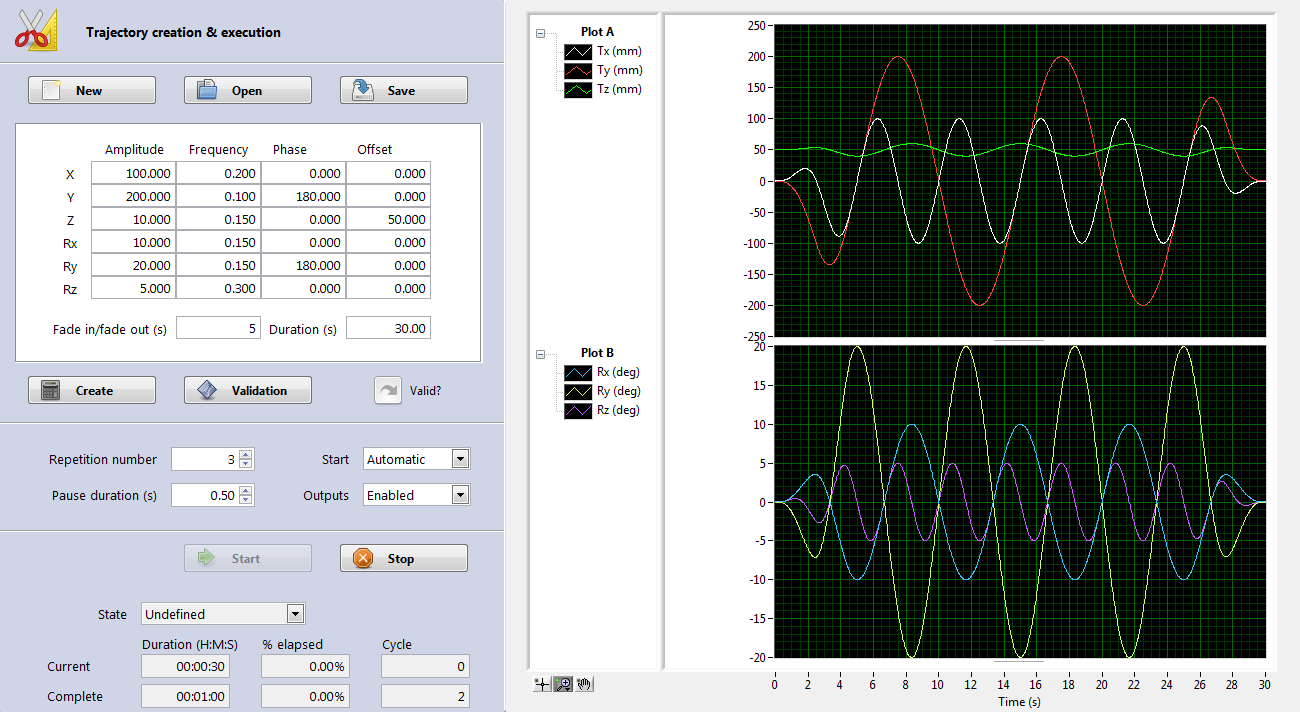Image resolution: width=1300 pixels, height=712 pixels.
Task: Open the Outputs dropdown showing Enabled
Action: pyautogui.click(x=416, y=495)
